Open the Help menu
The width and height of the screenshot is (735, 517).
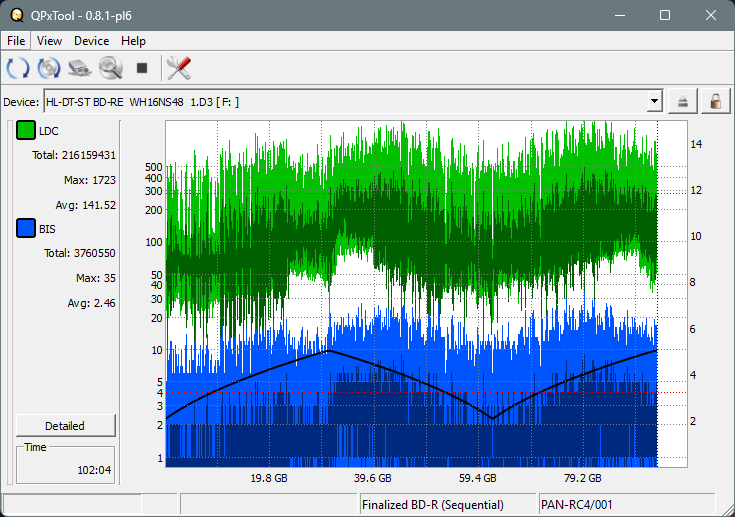click(133, 41)
